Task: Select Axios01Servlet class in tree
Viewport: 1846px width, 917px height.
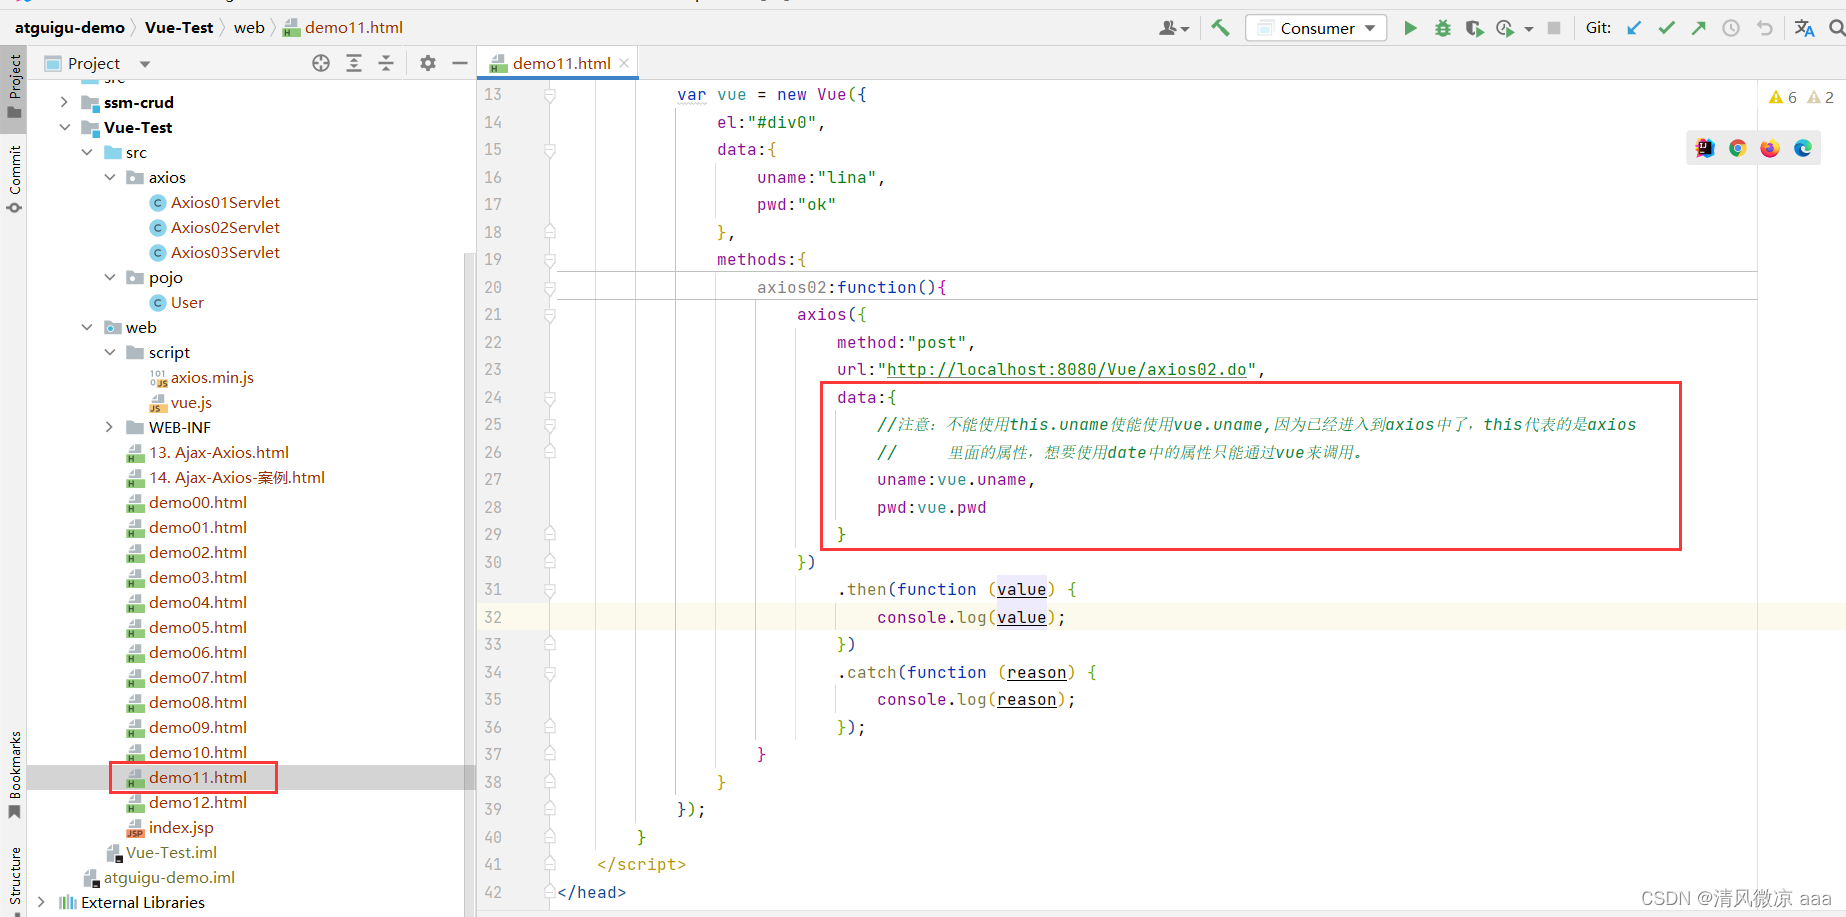Action: click(x=225, y=202)
